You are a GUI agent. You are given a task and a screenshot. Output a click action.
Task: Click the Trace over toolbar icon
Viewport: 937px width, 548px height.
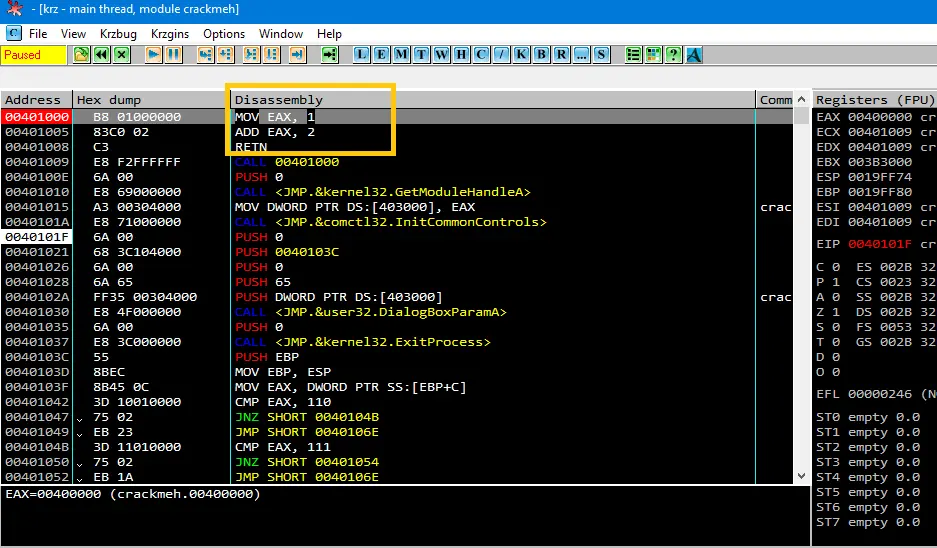pyautogui.click(x=272, y=55)
